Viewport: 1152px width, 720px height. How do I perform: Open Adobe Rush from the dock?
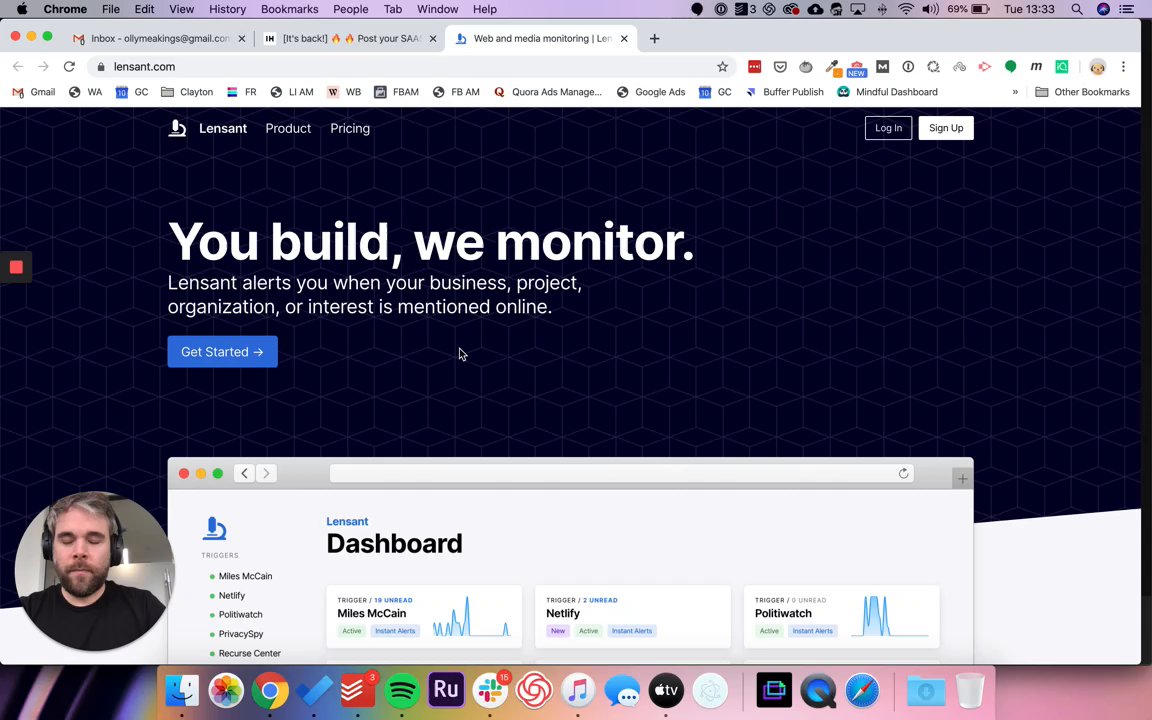[446, 690]
